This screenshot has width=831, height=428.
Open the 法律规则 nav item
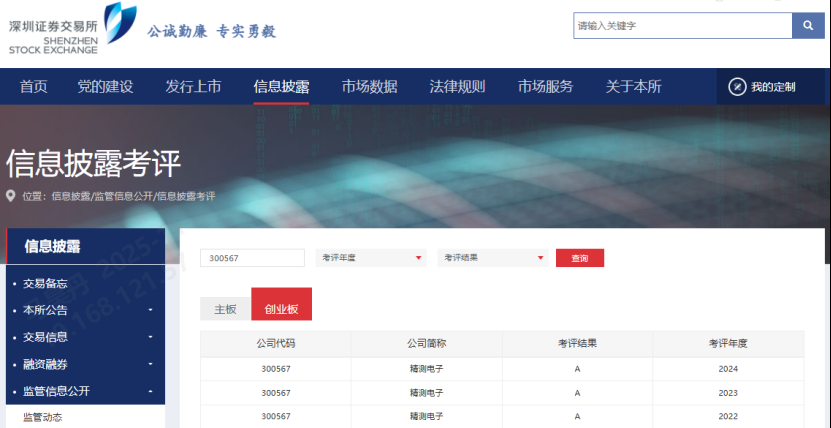(457, 87)
